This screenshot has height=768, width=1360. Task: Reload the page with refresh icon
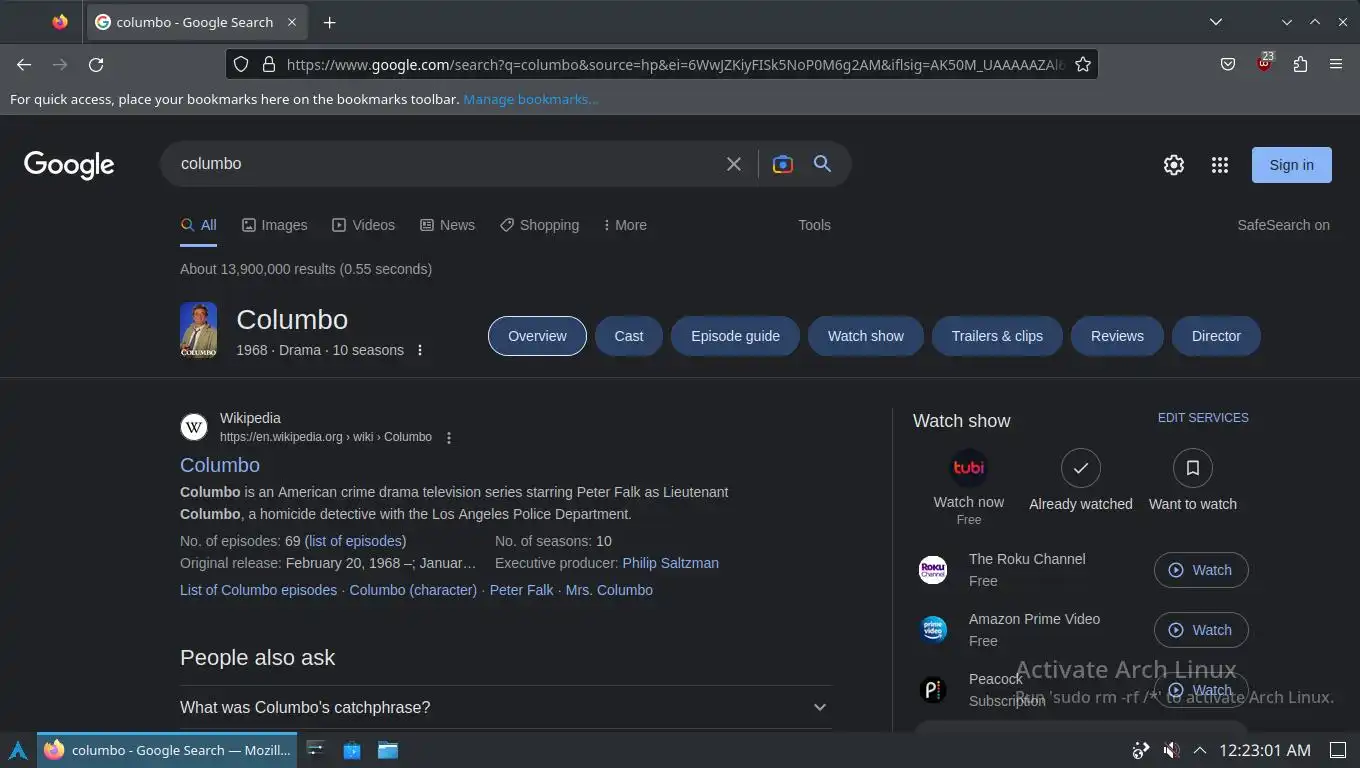(x=96, y=64)
